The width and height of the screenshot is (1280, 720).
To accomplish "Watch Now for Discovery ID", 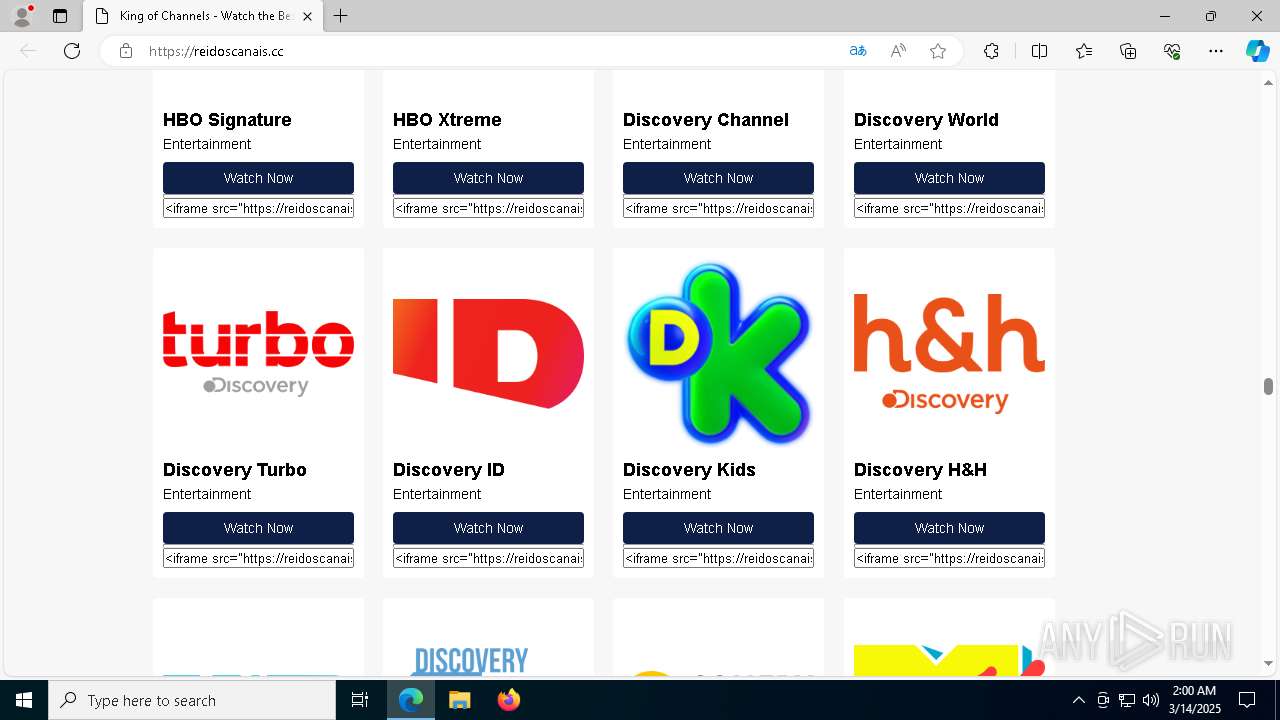I will point(488,528).
